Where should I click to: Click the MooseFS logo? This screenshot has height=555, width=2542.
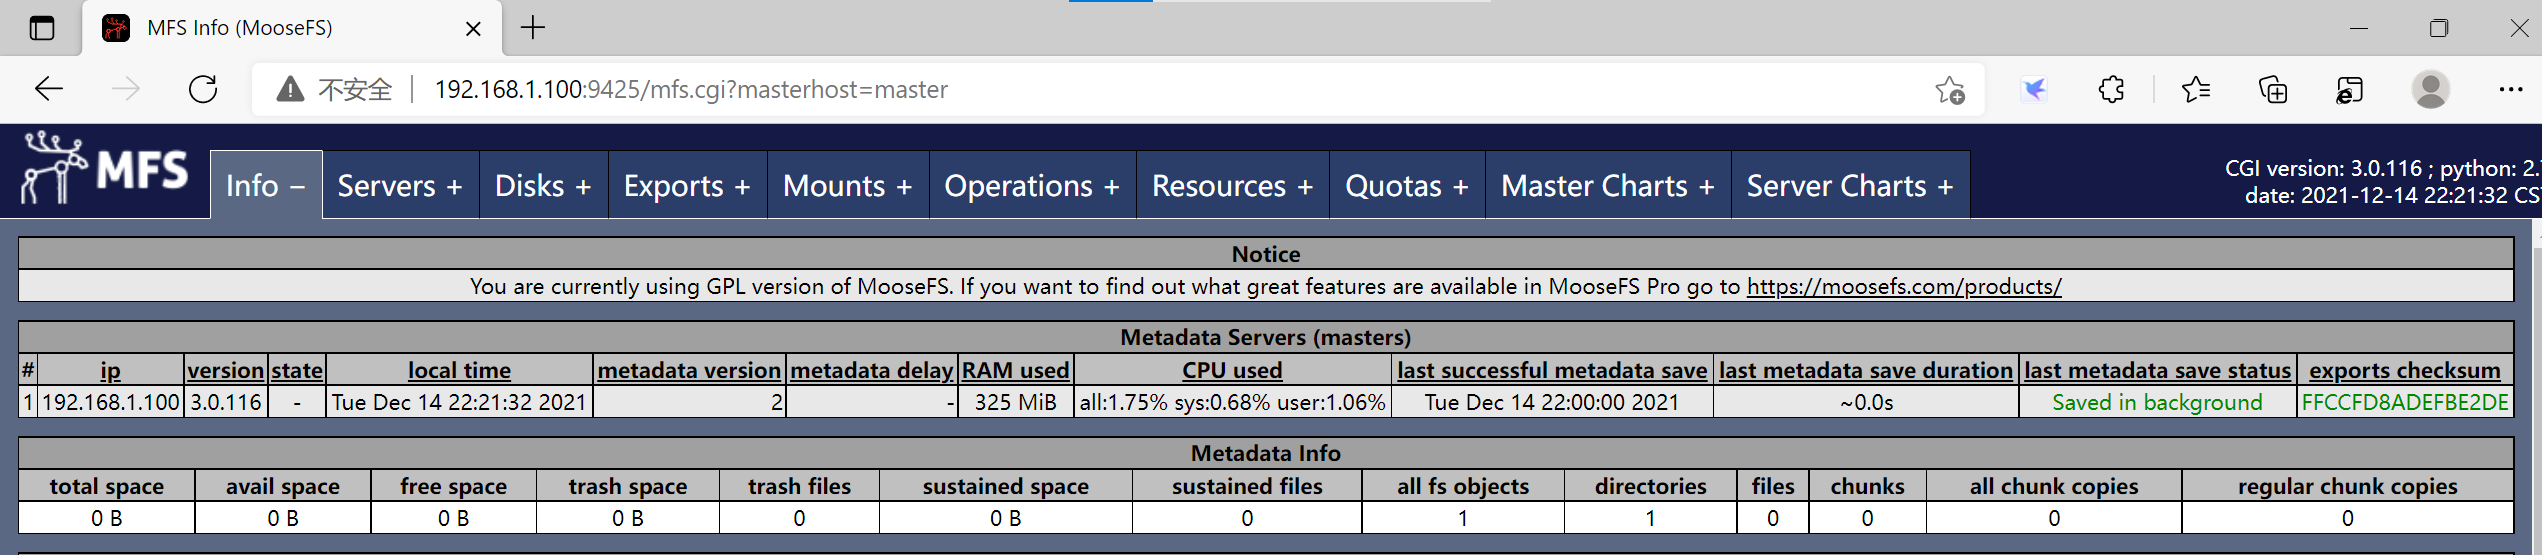[105, 169]
